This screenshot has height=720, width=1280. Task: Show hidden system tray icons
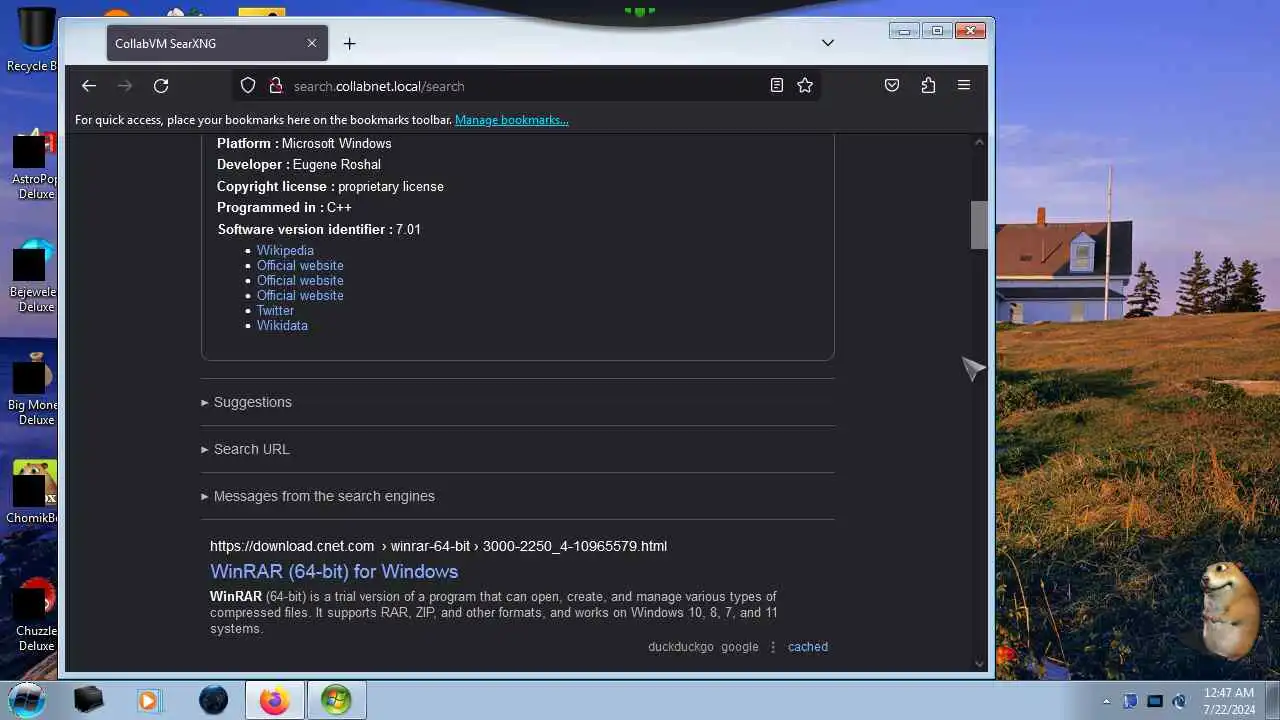1106,701
